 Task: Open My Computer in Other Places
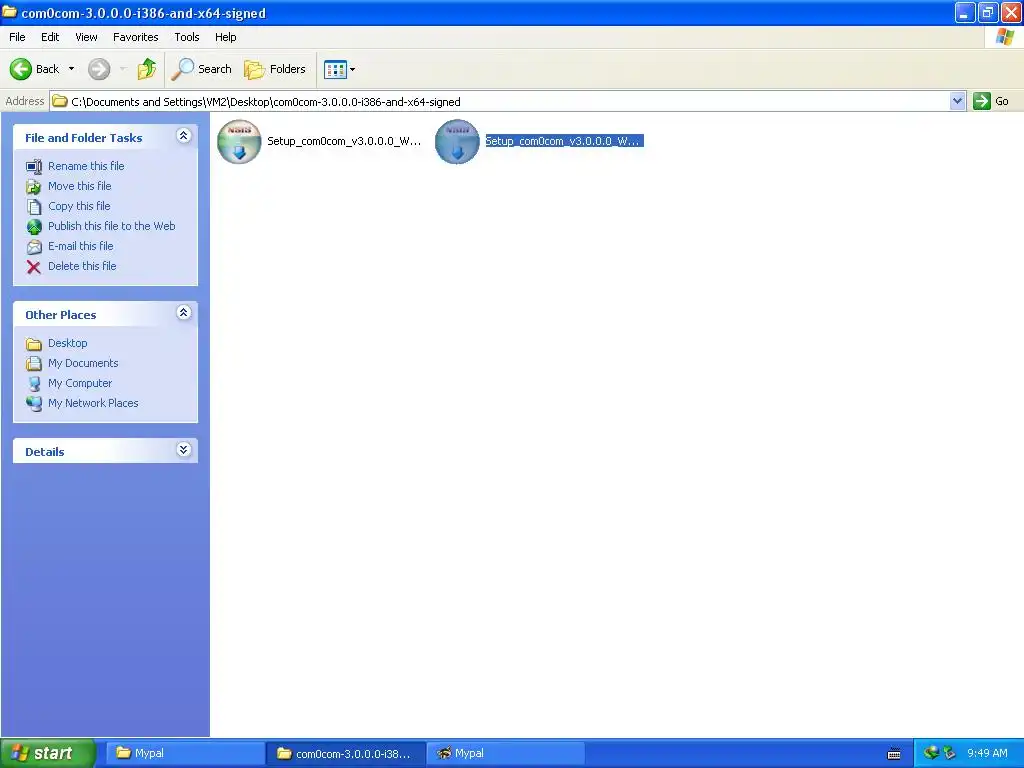[x=80, y=383]
